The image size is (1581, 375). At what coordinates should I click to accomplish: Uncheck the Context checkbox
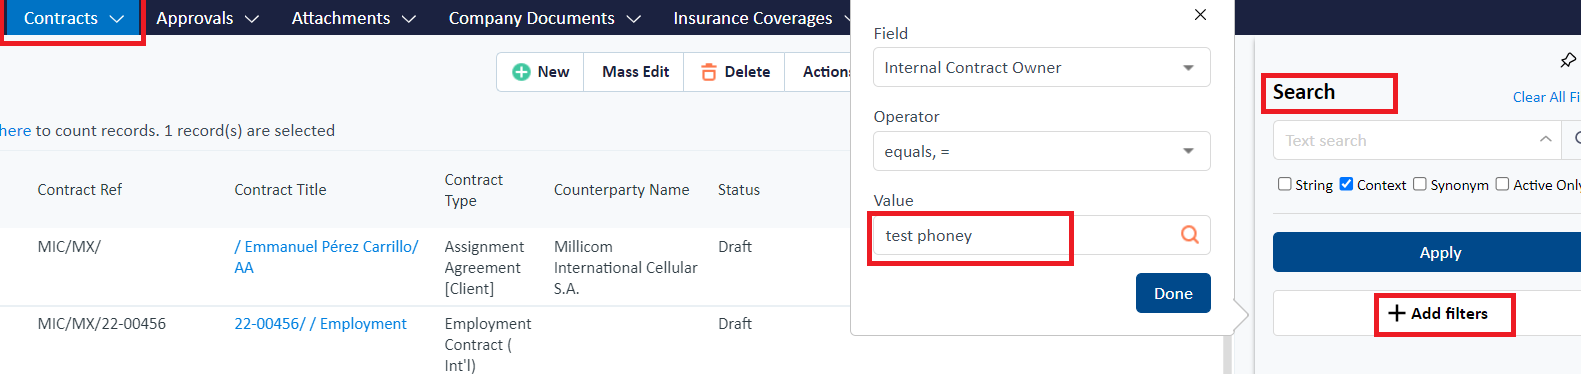coord(1347,184)
